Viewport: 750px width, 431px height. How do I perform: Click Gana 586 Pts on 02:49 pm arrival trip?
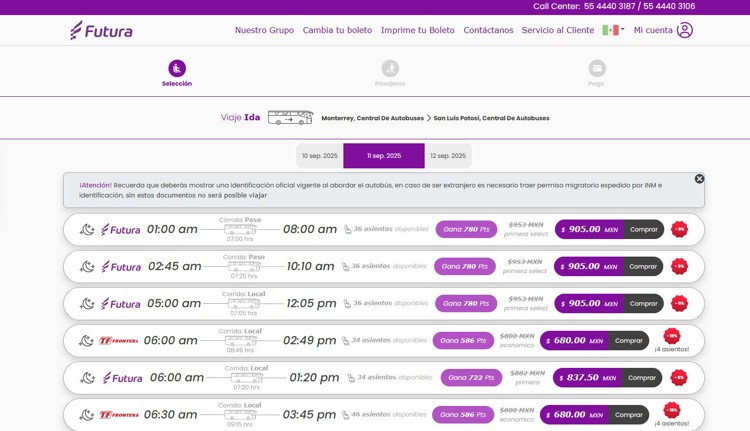point(463,341)
